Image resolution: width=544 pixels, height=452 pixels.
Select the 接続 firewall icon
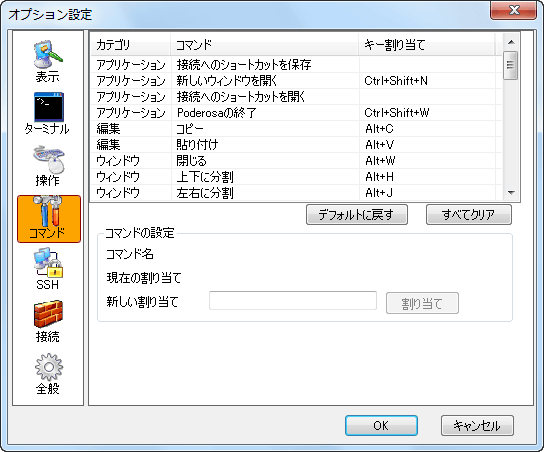coord(48,321)
